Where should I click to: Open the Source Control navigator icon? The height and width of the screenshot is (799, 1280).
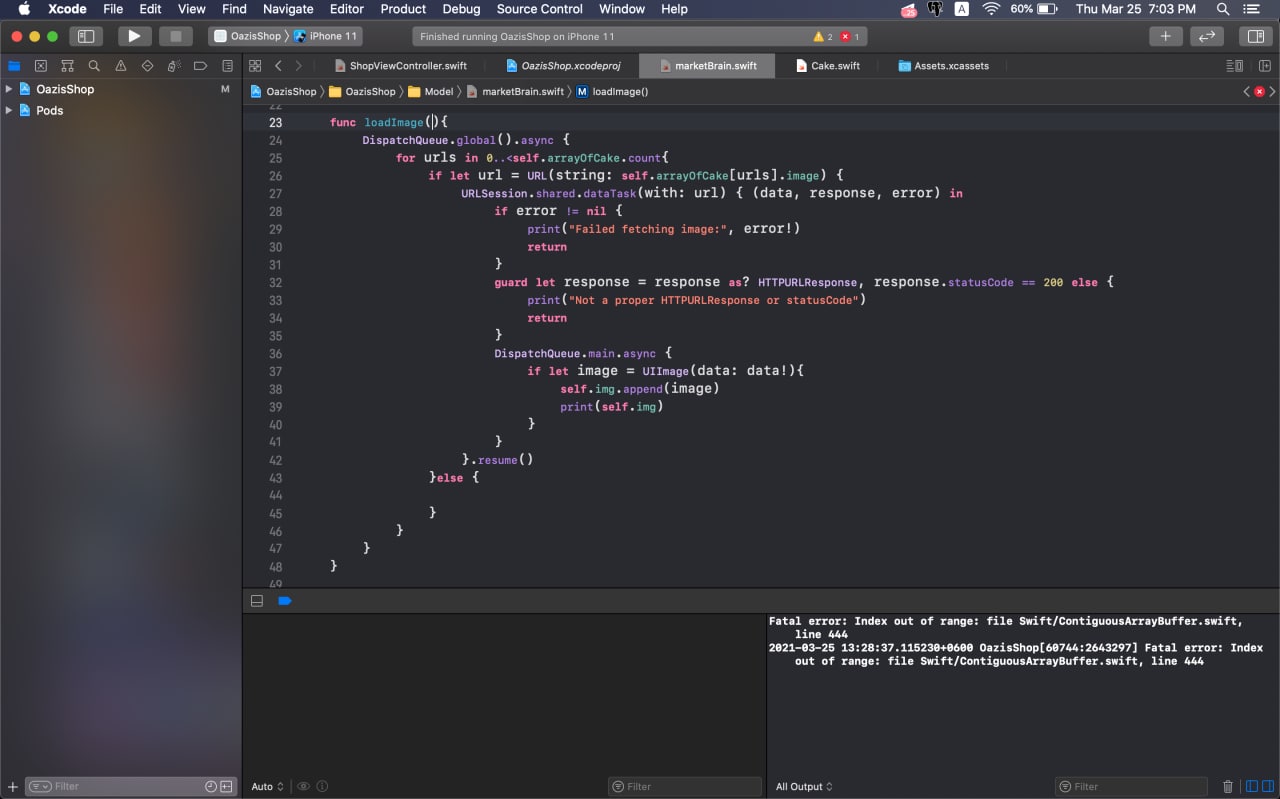click(41, 66)
